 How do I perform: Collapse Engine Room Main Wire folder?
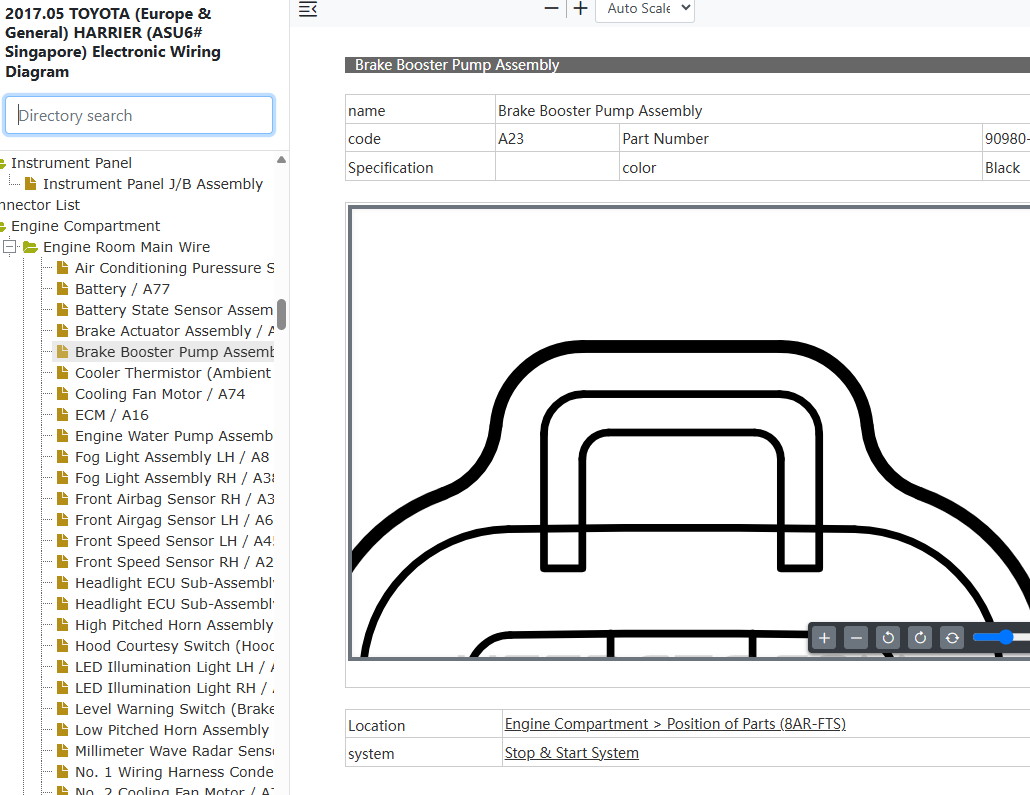click(x=9, y=247)
